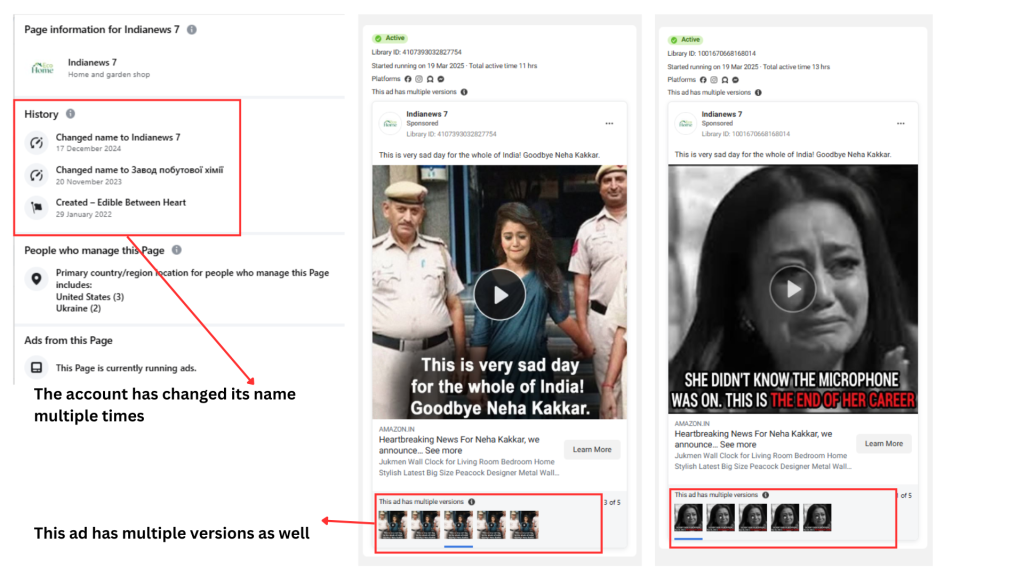Click the Home and garden shop category text
Image resolution: width=1024 pixels, height=576 pixels.
(x=109, y=74)
